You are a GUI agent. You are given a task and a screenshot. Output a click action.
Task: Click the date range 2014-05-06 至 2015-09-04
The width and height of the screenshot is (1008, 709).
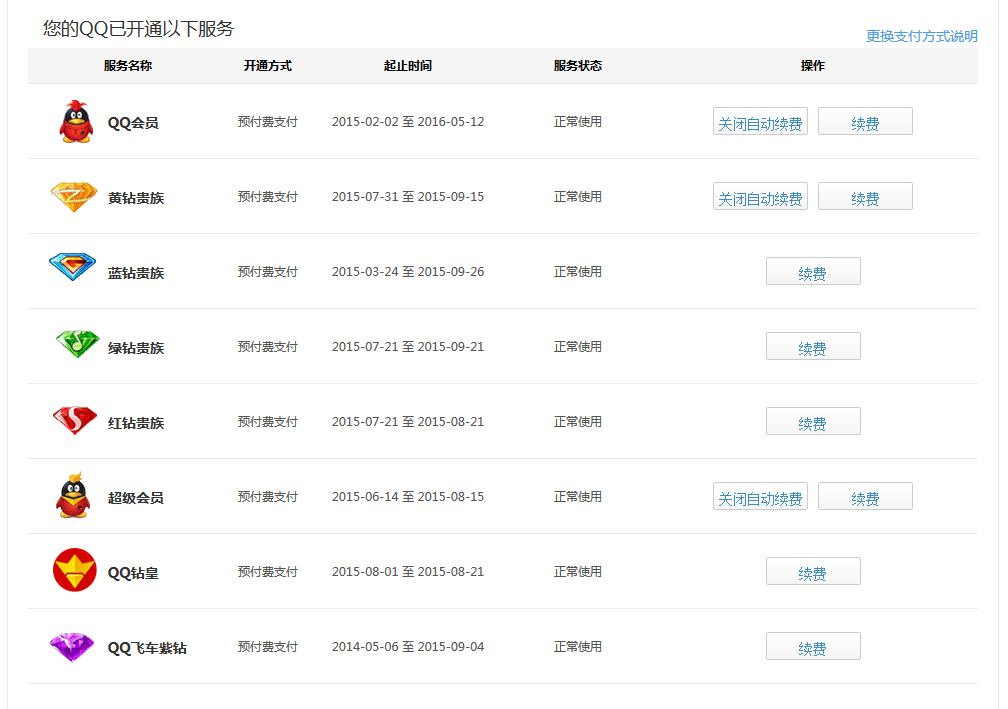pyautogui.click(x=408, y=647)
